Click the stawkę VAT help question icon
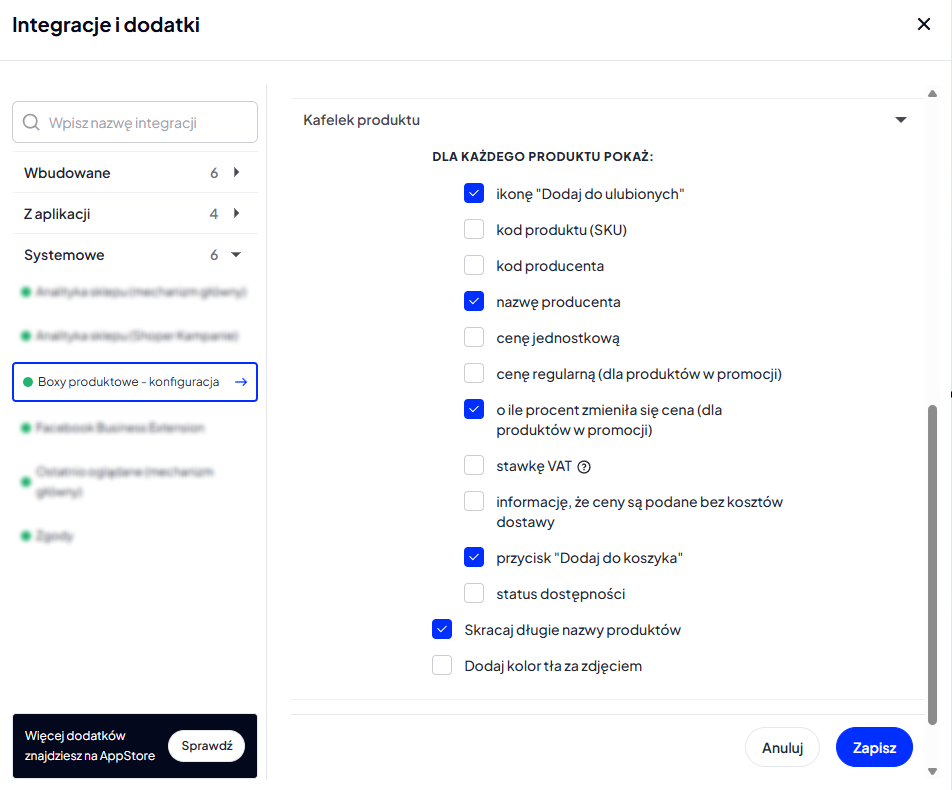Viewport: 952px width, 790px height. tap(584, 467)
